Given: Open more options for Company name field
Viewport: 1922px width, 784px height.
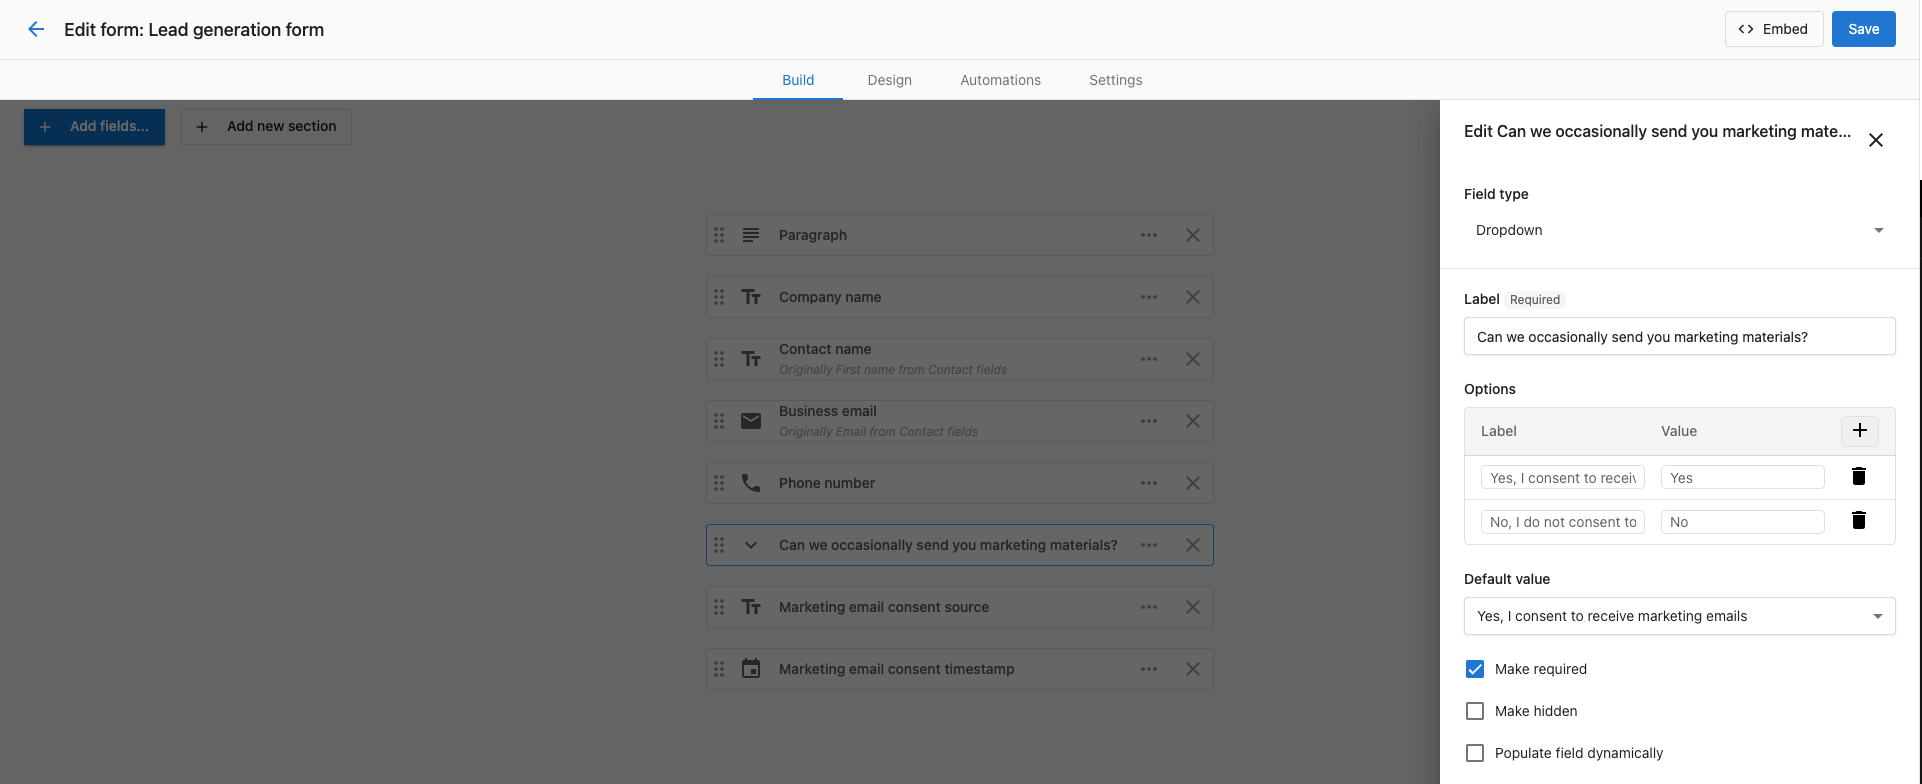Looking at the screenshot, I should pos(1149,297).
